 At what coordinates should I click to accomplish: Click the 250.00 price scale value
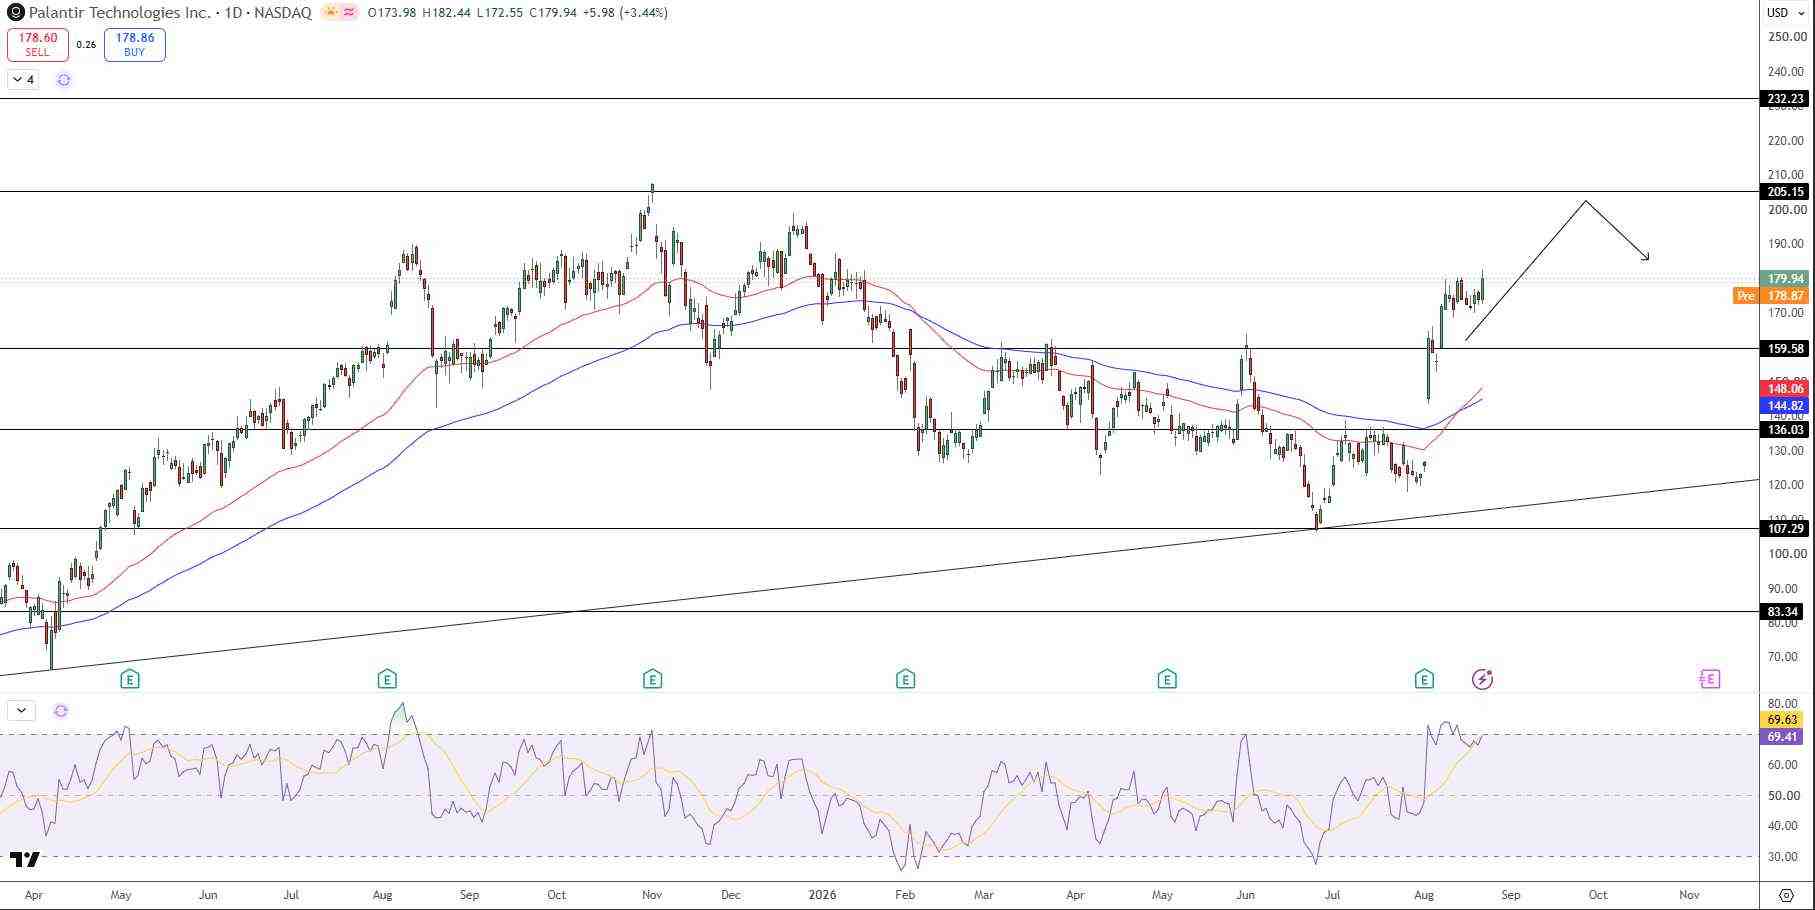(1787, 37)
